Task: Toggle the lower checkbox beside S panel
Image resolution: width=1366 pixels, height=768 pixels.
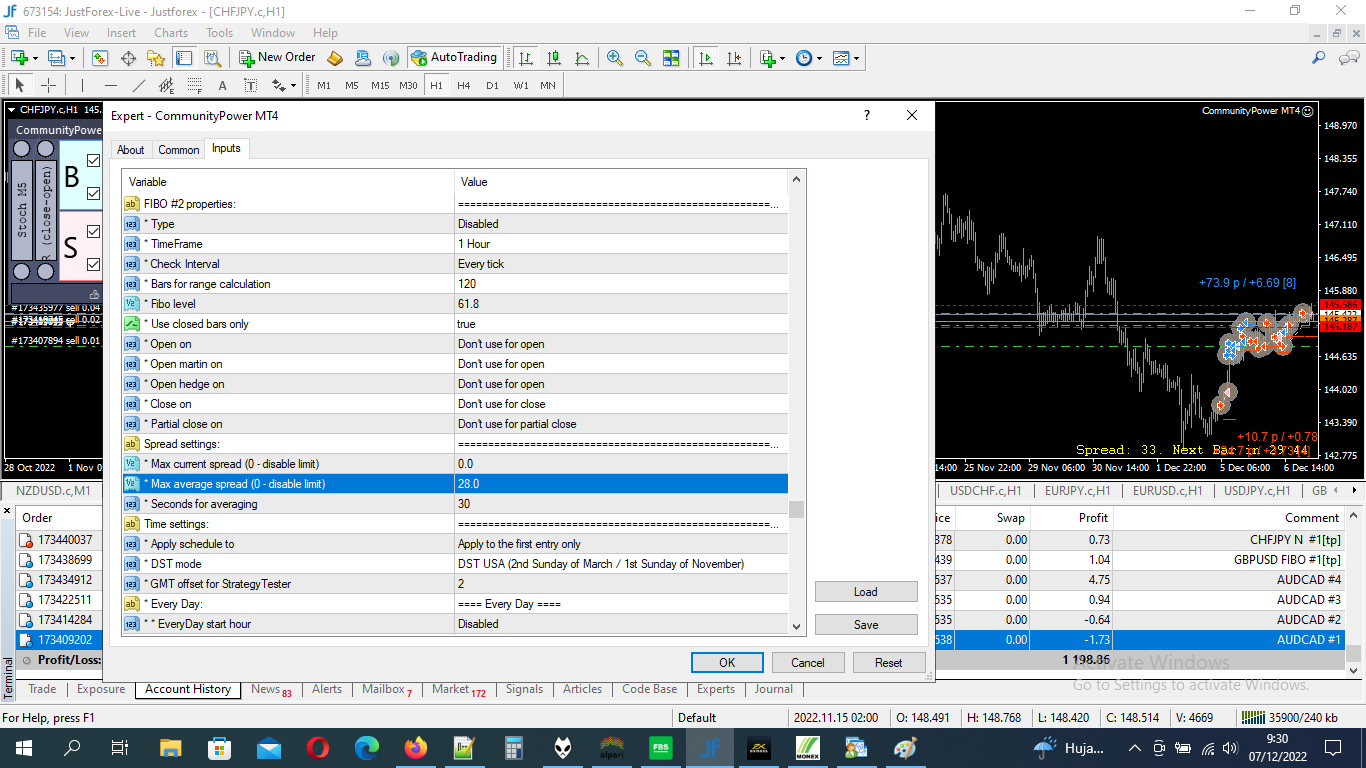Action: [x=94, y=264]
